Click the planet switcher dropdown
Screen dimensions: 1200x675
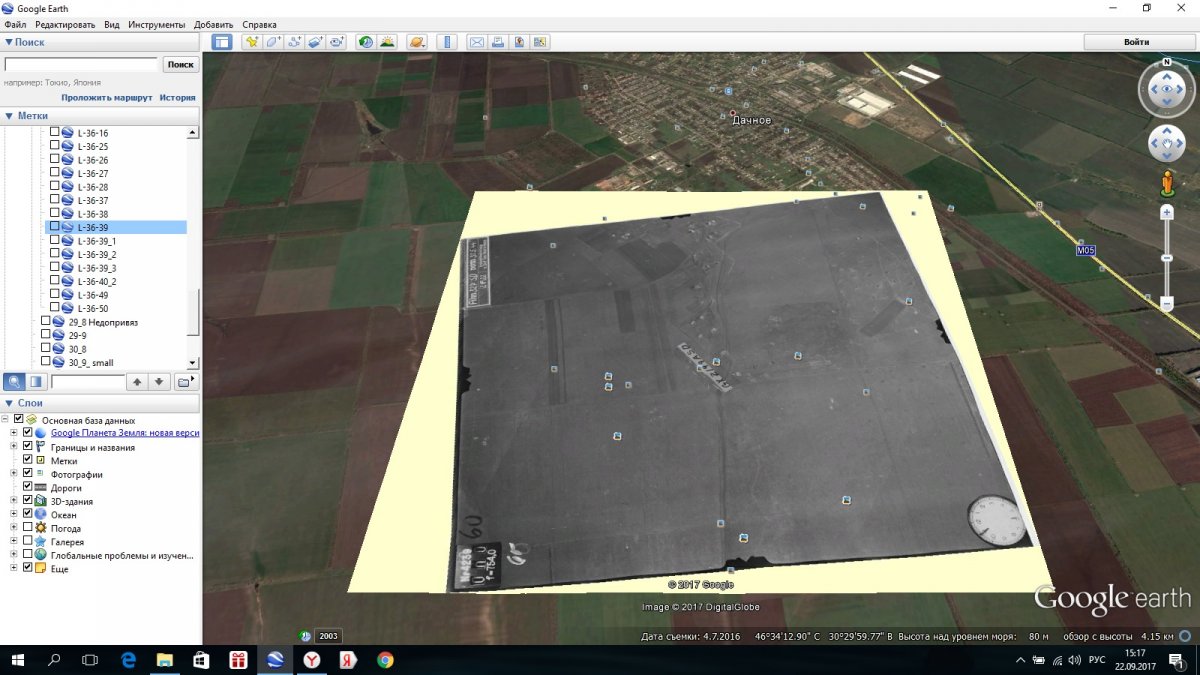[x=417, y=42]
